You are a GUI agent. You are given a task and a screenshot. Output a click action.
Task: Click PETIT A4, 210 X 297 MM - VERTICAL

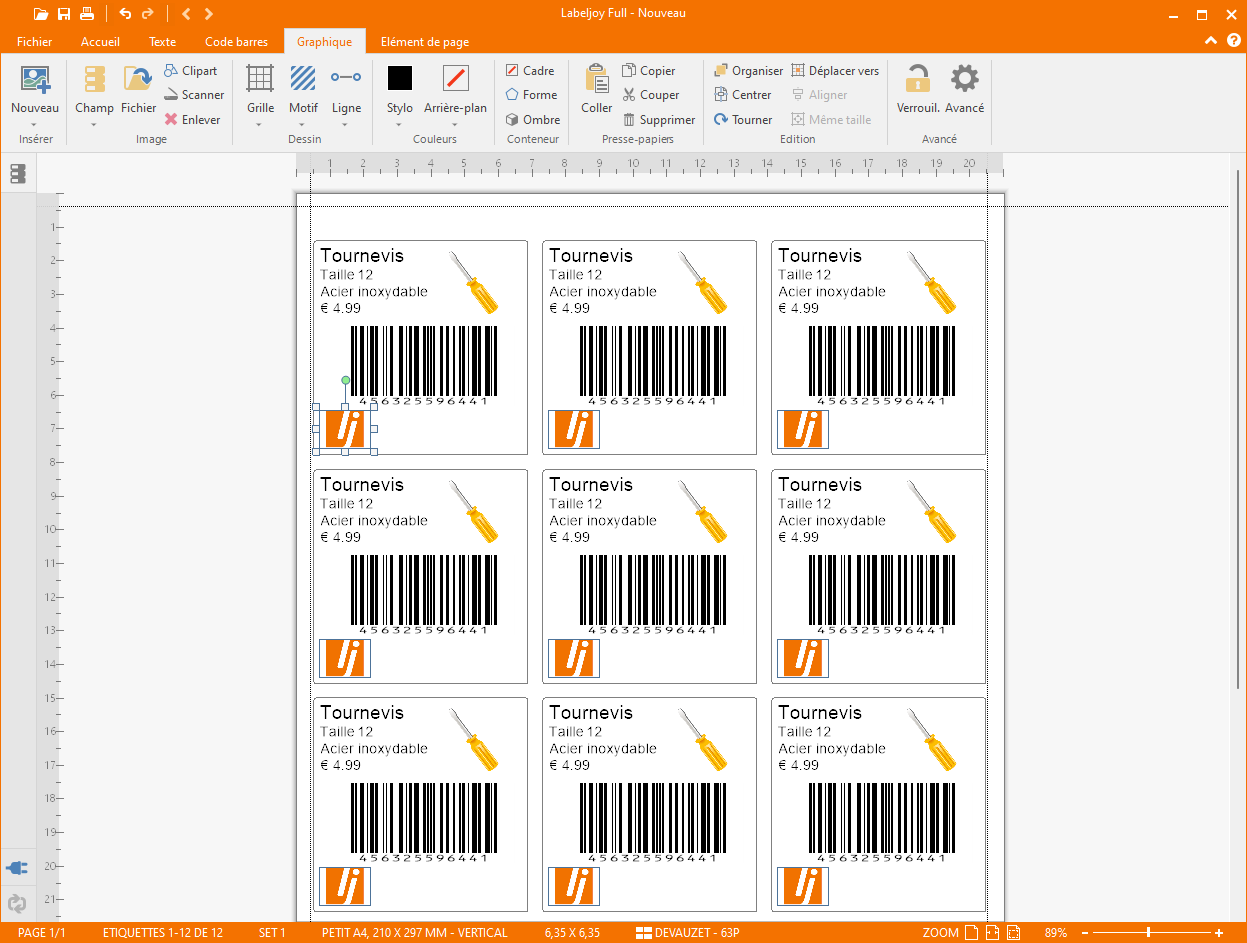coord(415,933)
